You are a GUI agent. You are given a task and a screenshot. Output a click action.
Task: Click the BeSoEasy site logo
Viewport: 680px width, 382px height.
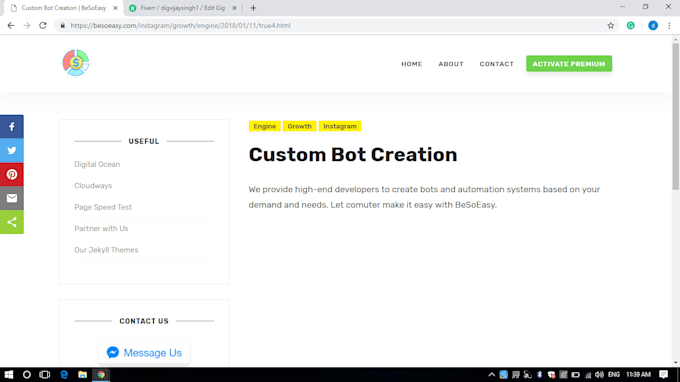(76, 63)
